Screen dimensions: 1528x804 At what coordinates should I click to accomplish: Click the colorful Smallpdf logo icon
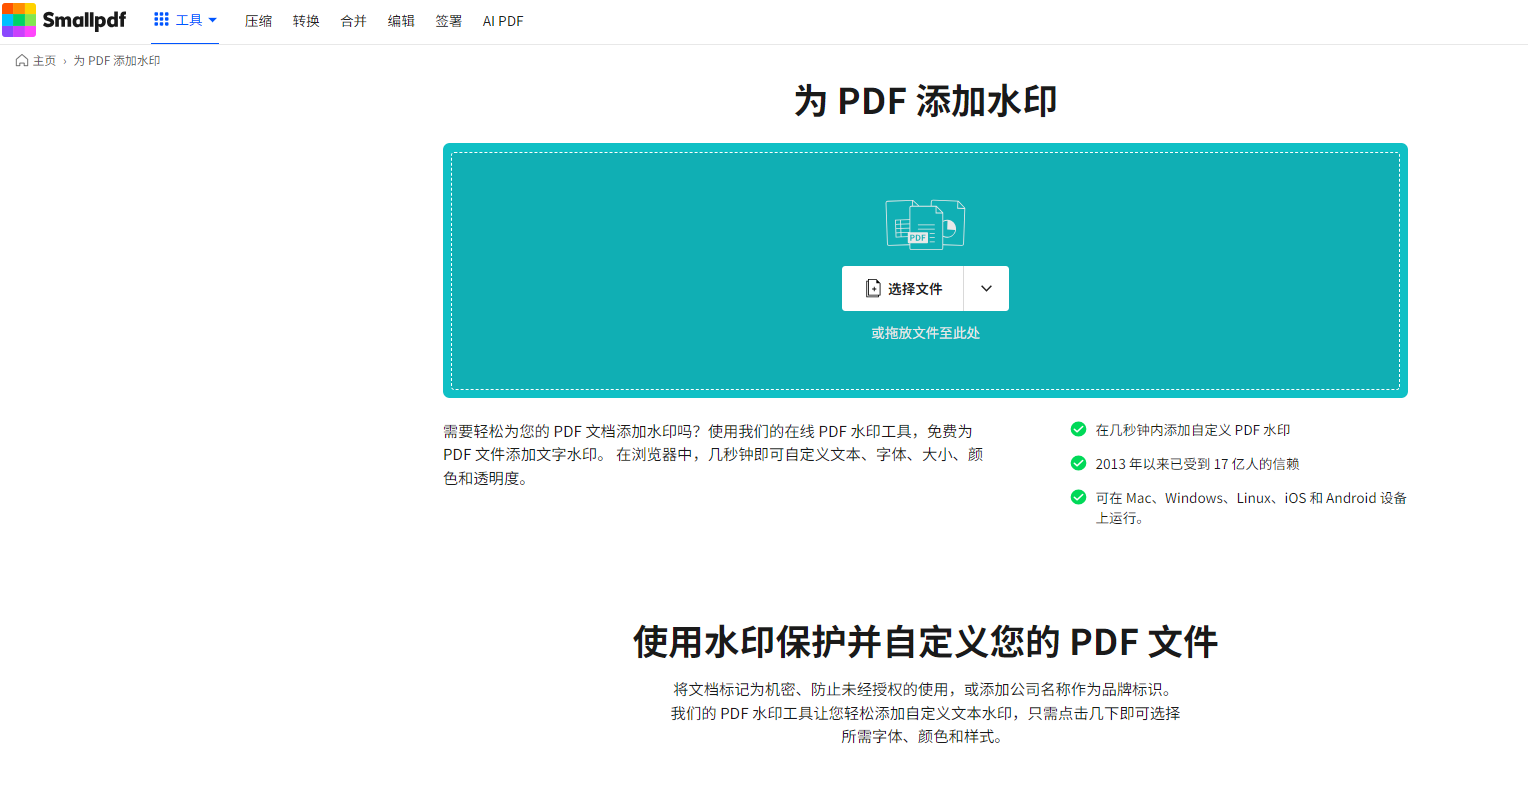[x=19, y=20]
